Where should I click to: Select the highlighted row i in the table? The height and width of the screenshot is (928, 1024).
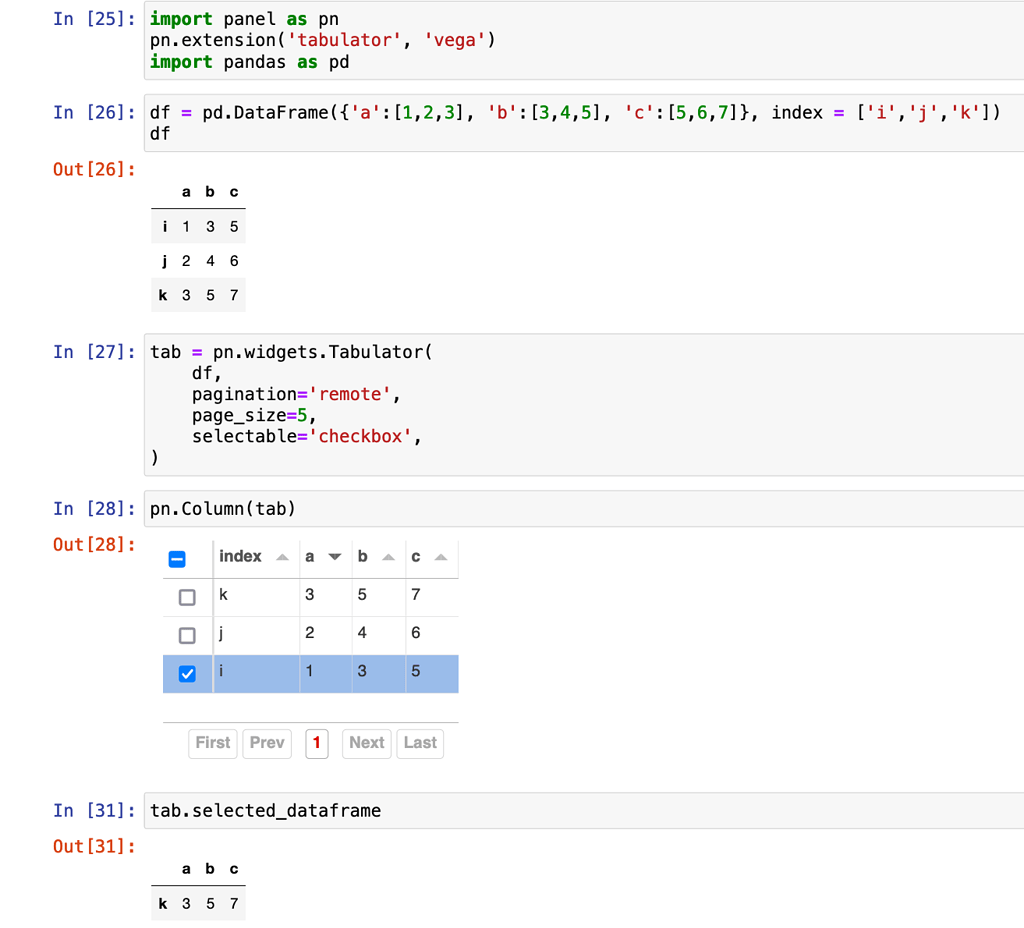point(330,672)
